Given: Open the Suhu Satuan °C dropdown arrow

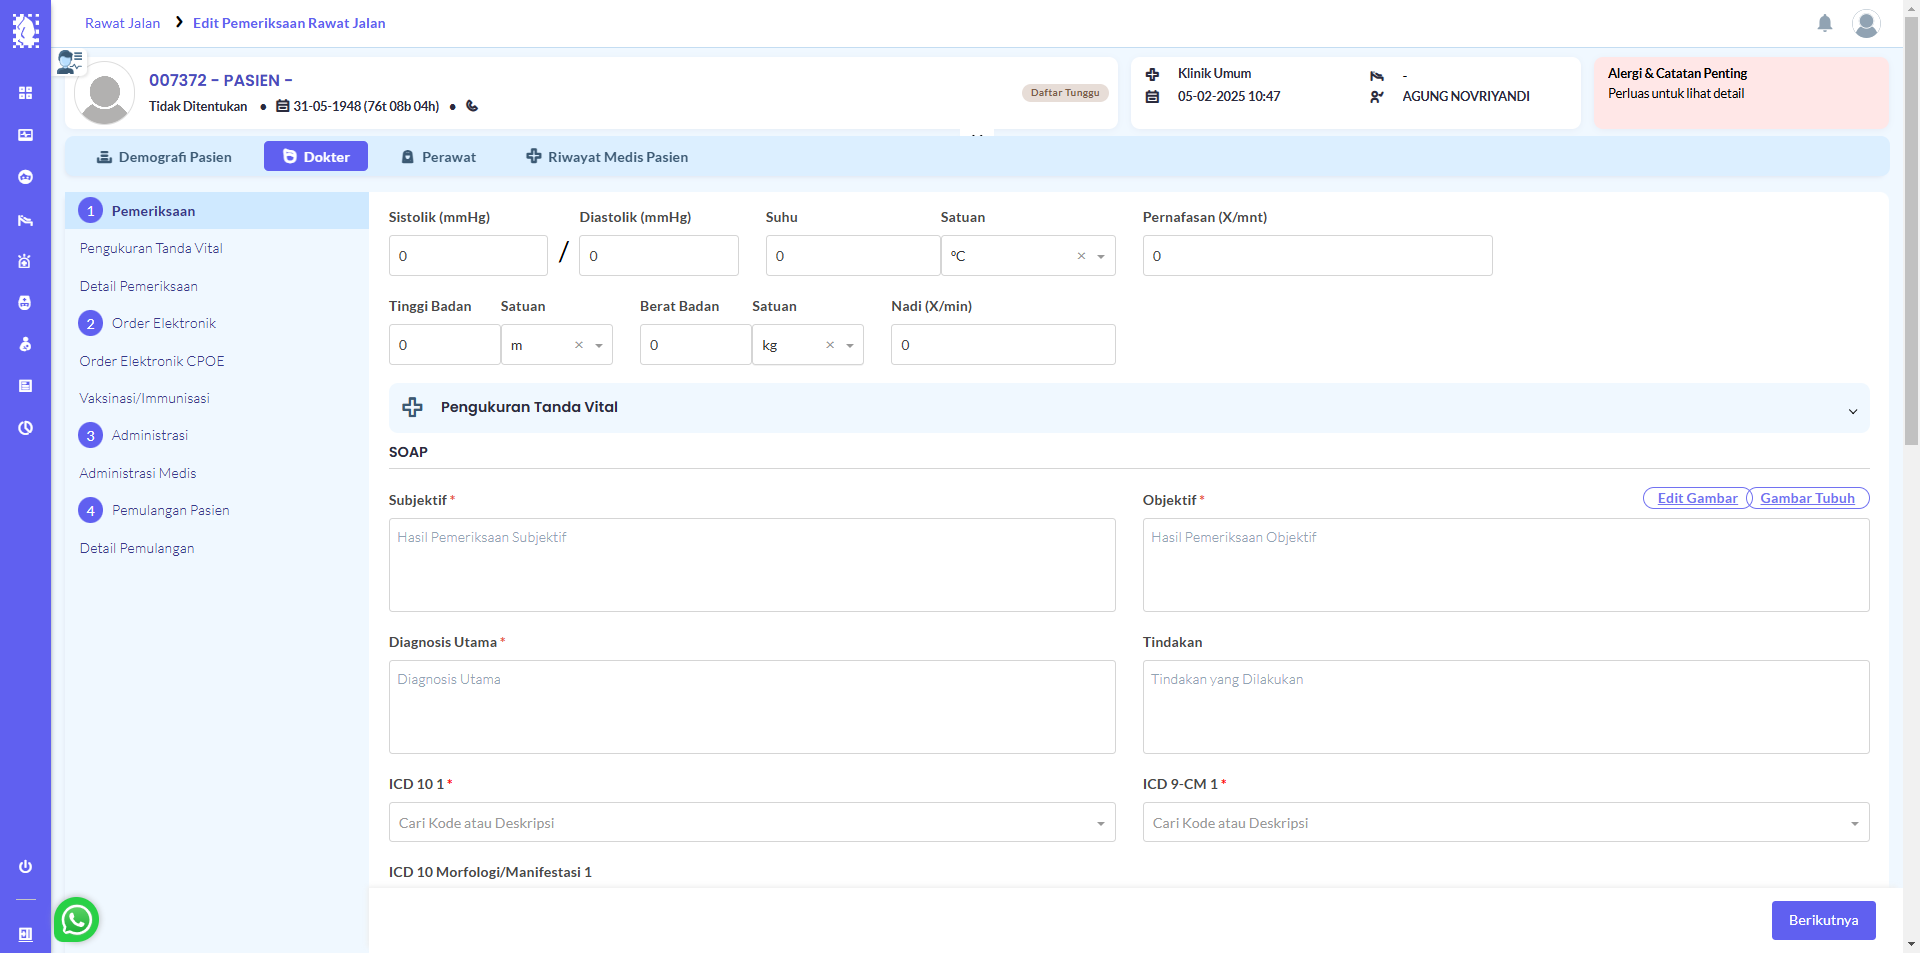Looking at the screenshot, I should pos(1101,257).
